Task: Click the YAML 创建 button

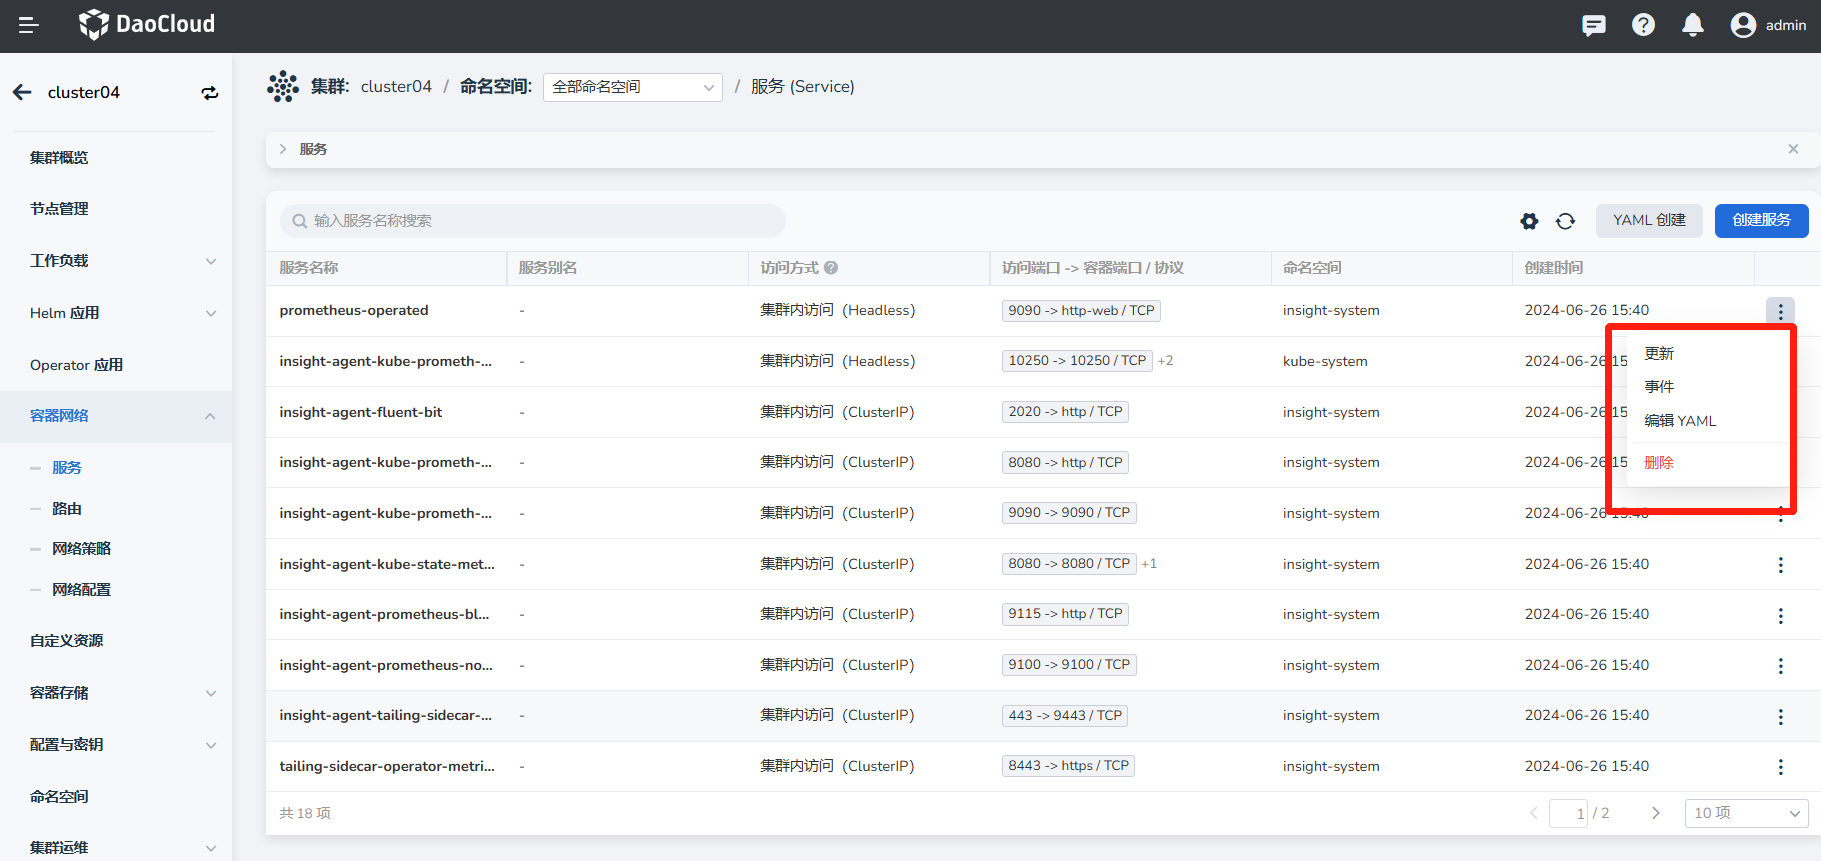Action: point(1648,221)
